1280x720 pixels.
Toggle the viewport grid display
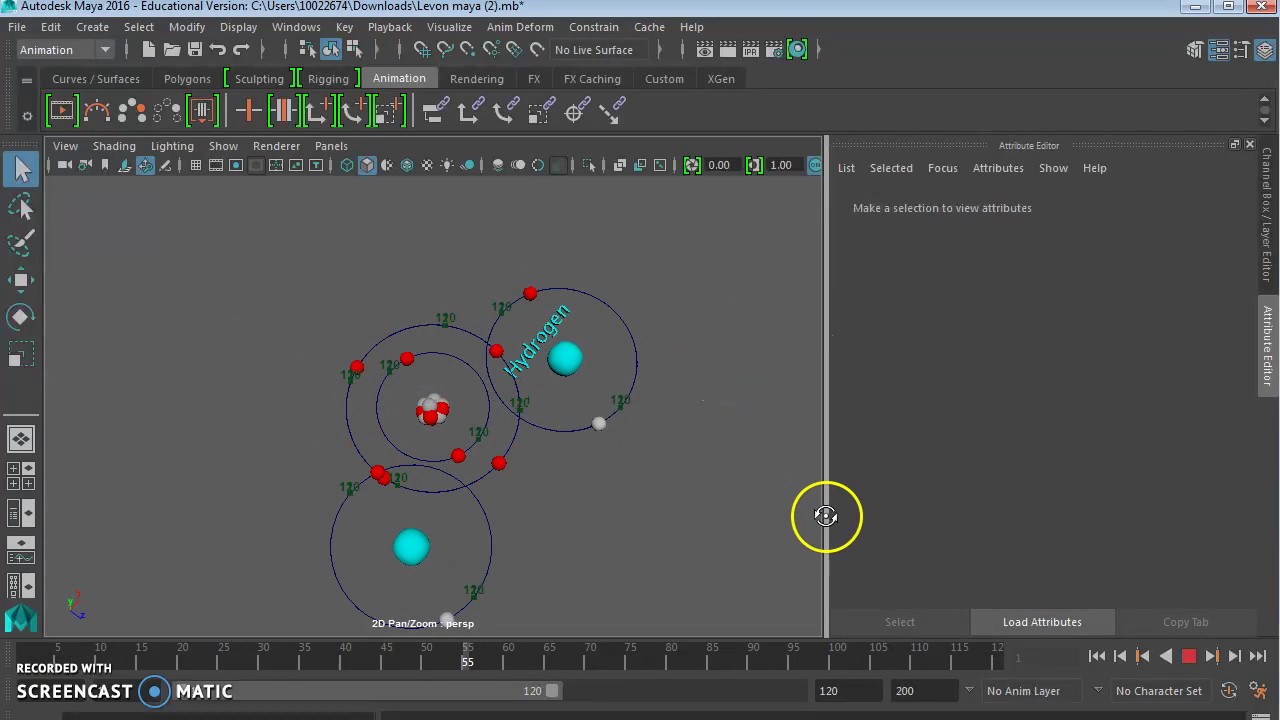[195, 165]
